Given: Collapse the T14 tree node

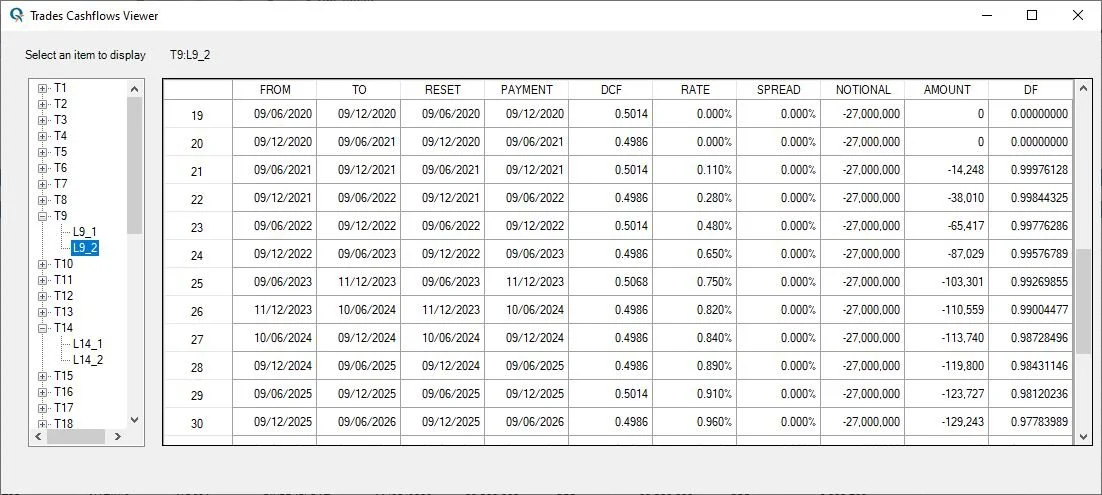Looking at the screenshot, I should tap(42, 328).
